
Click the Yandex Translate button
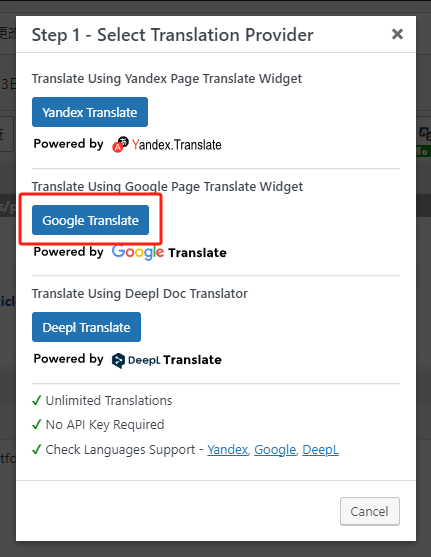90,112
